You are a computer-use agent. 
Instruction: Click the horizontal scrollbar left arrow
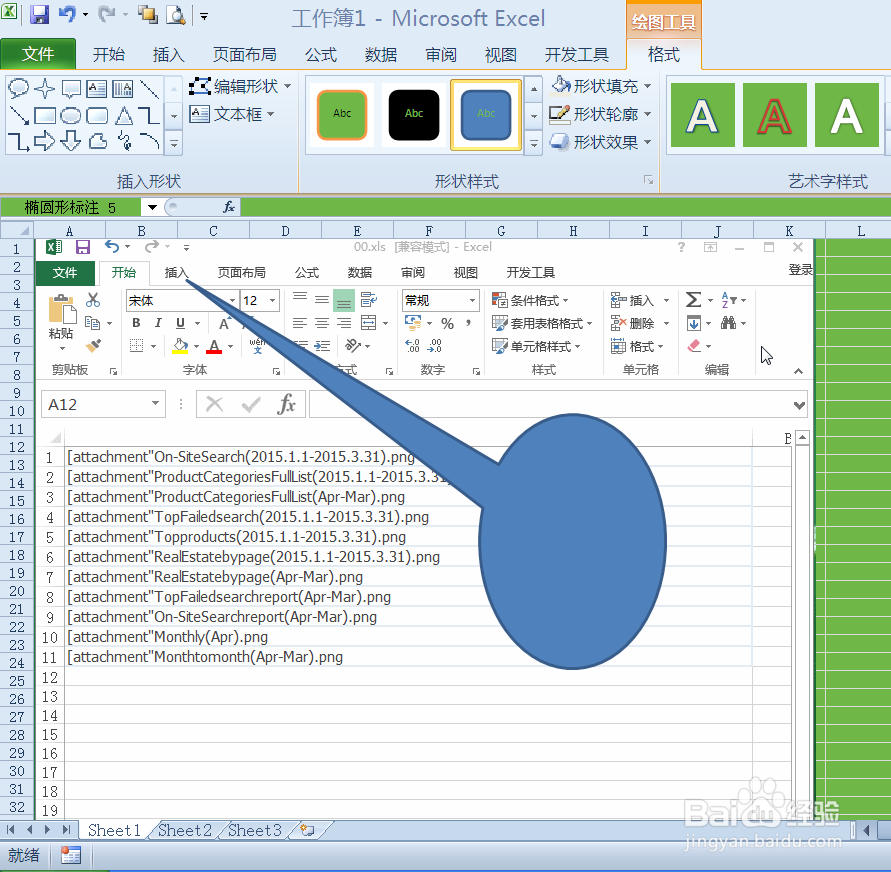click(865, 830)
